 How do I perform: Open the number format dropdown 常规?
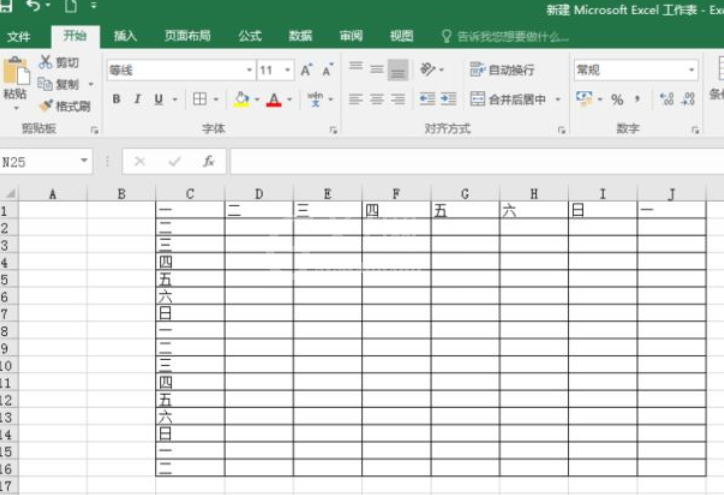pyautogui.click(x=691, y=70)
